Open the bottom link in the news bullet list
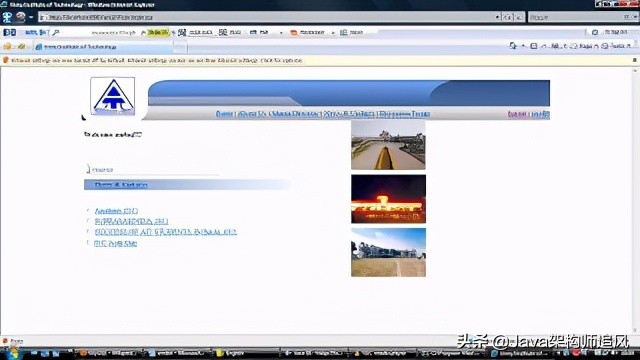Screen dimensions: 640x360 coord(116,244)
